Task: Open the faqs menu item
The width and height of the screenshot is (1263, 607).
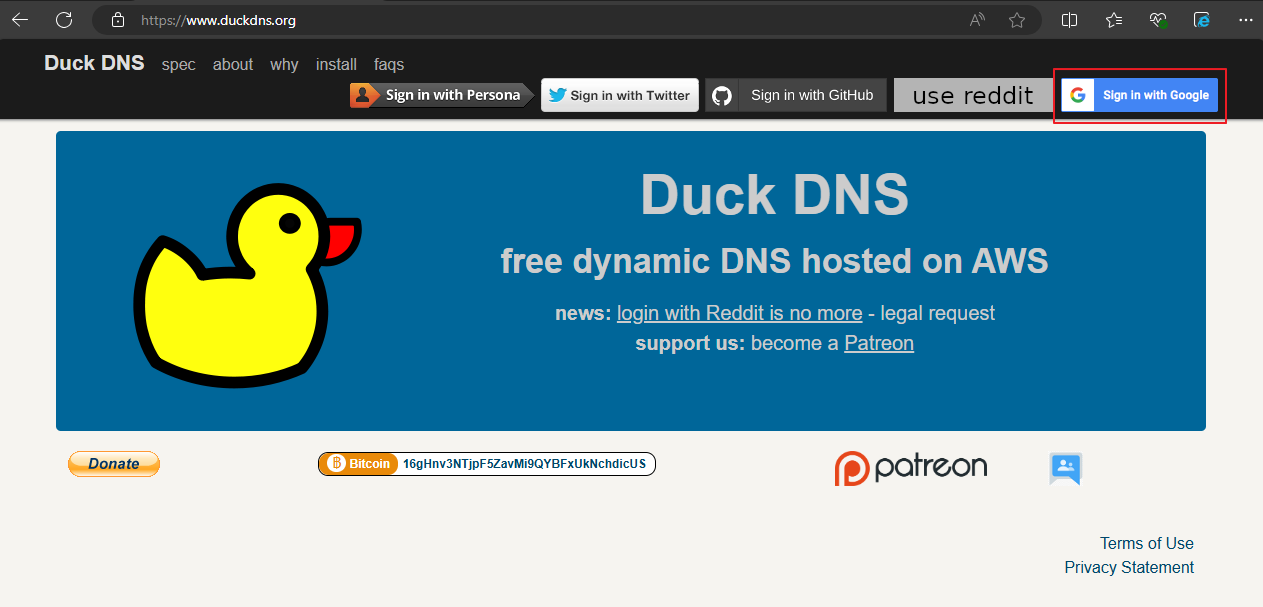Action: [389, 64]
